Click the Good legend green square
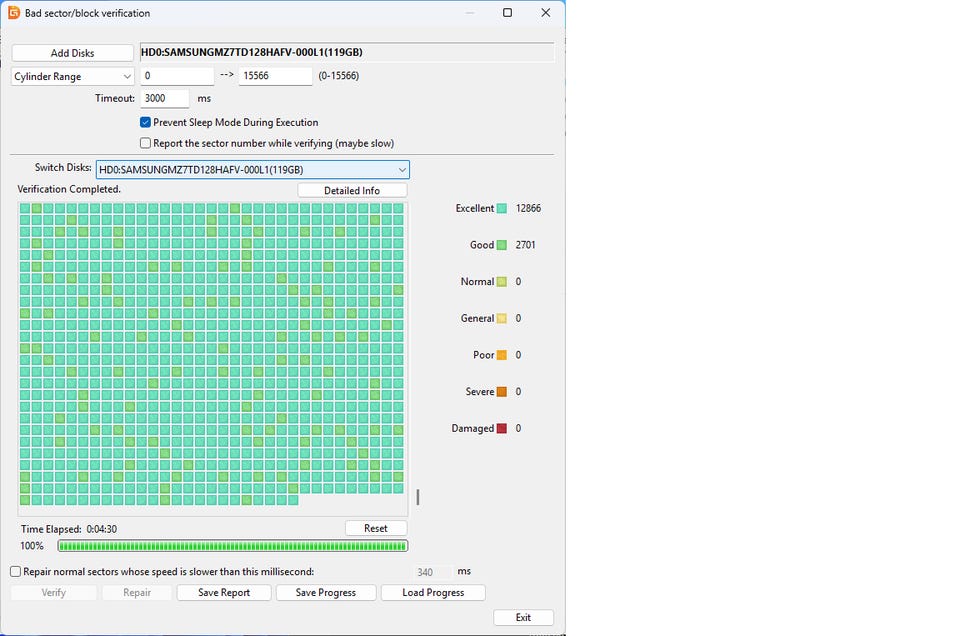 (x=502, y=245)
